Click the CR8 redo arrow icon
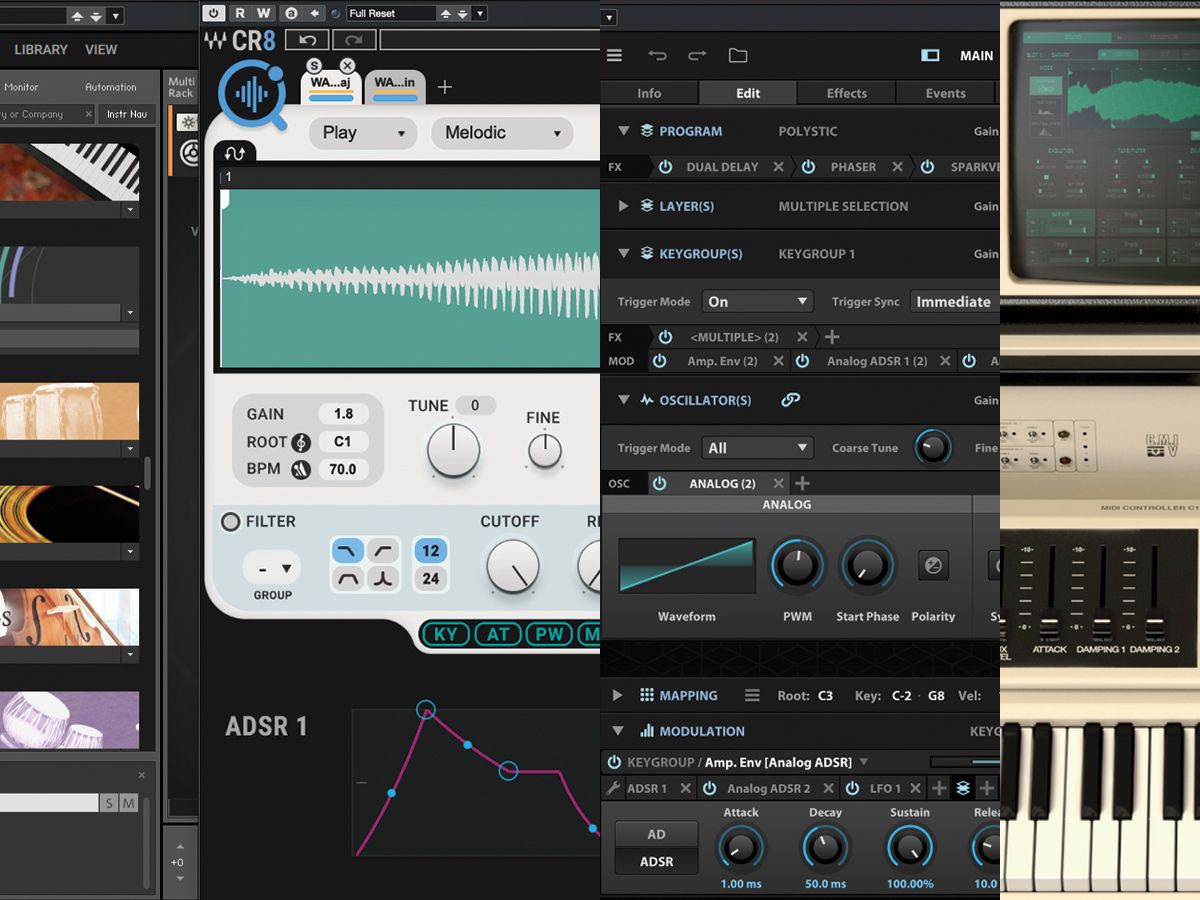This screenshot has height=900, width=1200. 353,40
